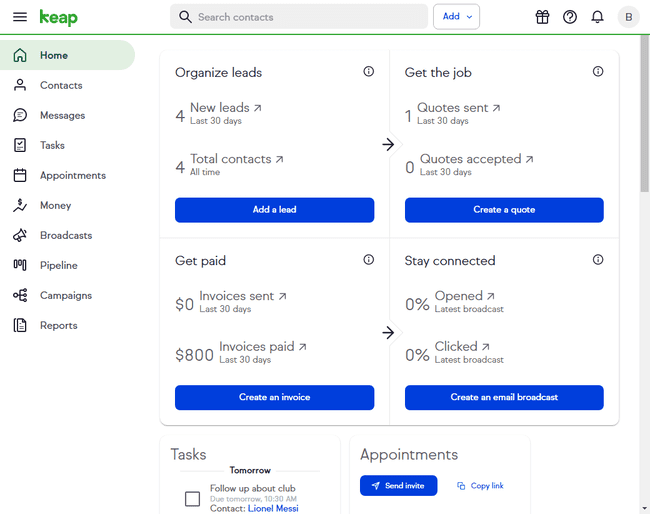Open the help question mark icon
Image resolution: width=650 pixels, height=514 pixels.
click(x=570, y=17)
